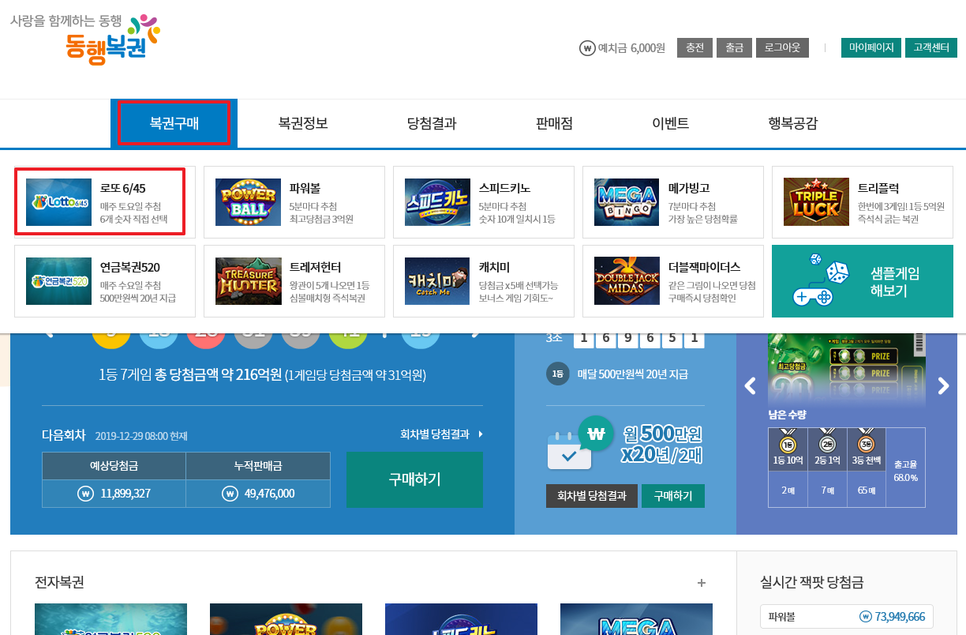966x635 pixels.
Task: Click the won icon beside 예치금
Action: (x=587, y=48)
